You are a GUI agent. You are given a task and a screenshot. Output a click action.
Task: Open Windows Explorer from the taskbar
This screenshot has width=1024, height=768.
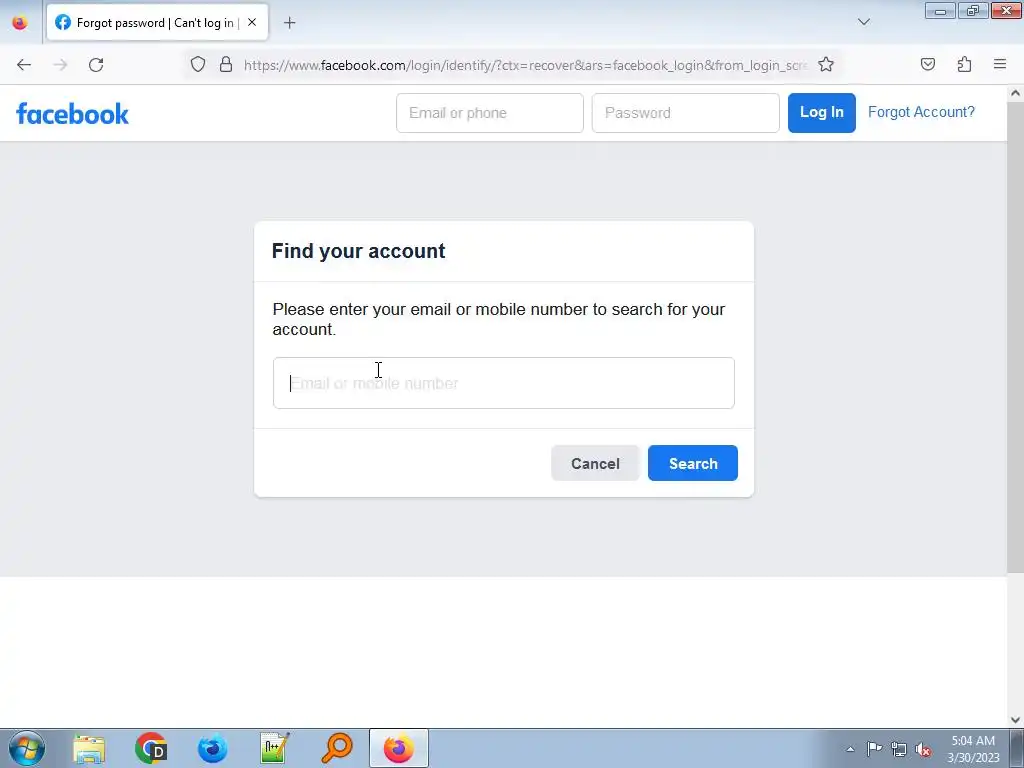click(89, 748)
